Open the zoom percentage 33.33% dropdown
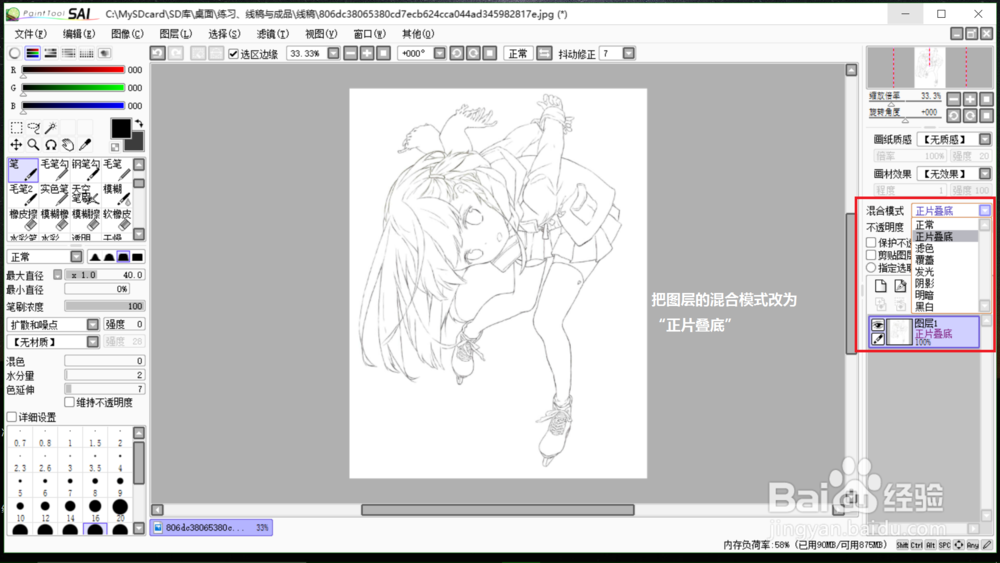This screenshot has height=563, width=1000. click(x=333, y=54)
